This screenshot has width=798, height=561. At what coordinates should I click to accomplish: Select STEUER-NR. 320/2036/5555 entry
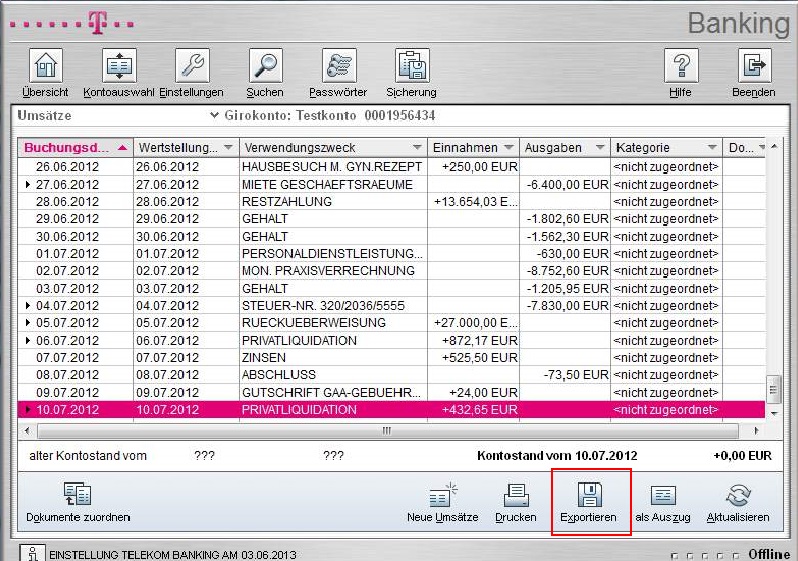coord(323,305)
